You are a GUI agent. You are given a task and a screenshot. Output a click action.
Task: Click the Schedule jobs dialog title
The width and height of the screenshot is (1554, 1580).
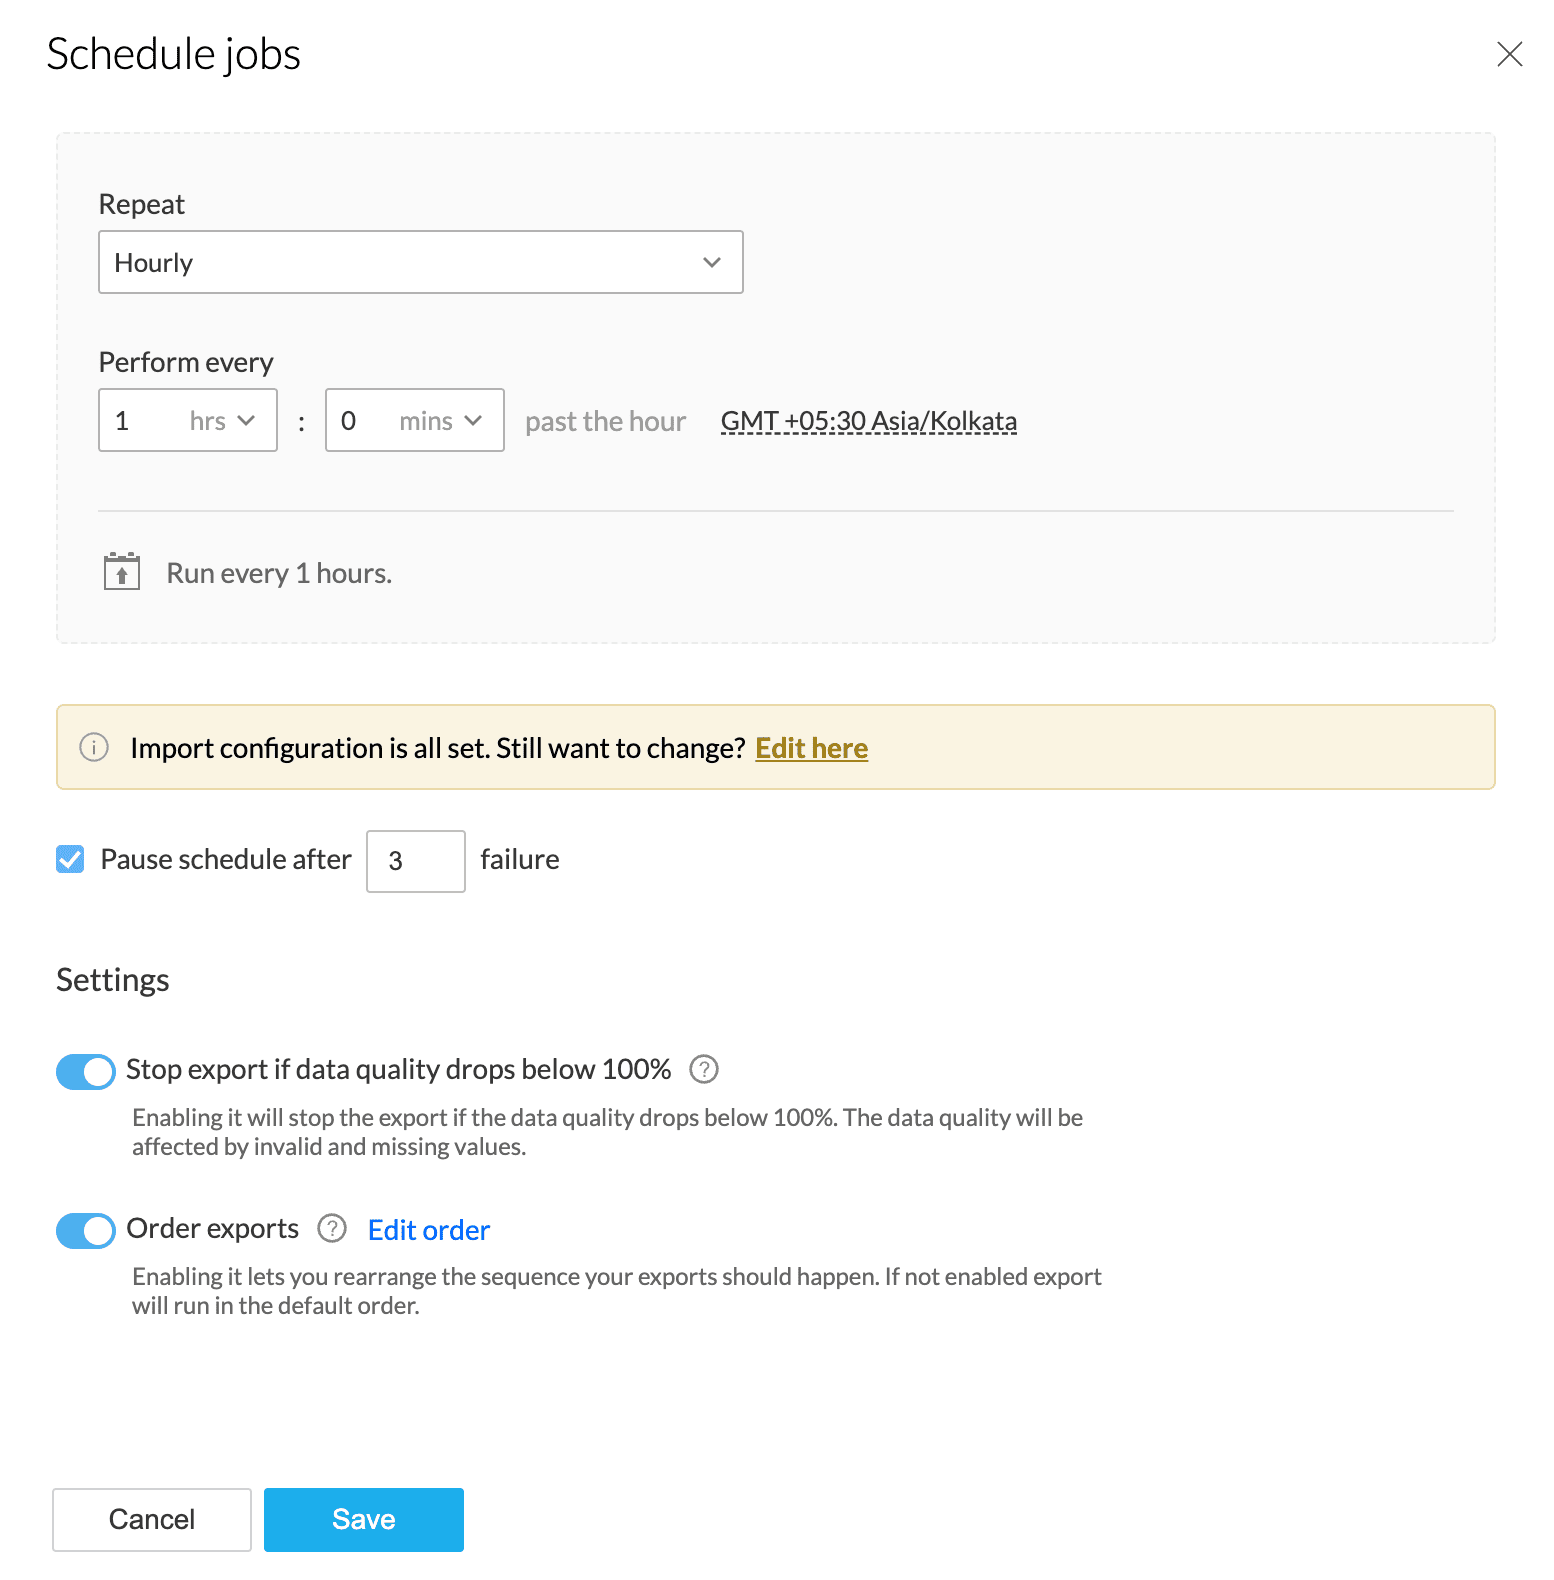pos(174,54)
